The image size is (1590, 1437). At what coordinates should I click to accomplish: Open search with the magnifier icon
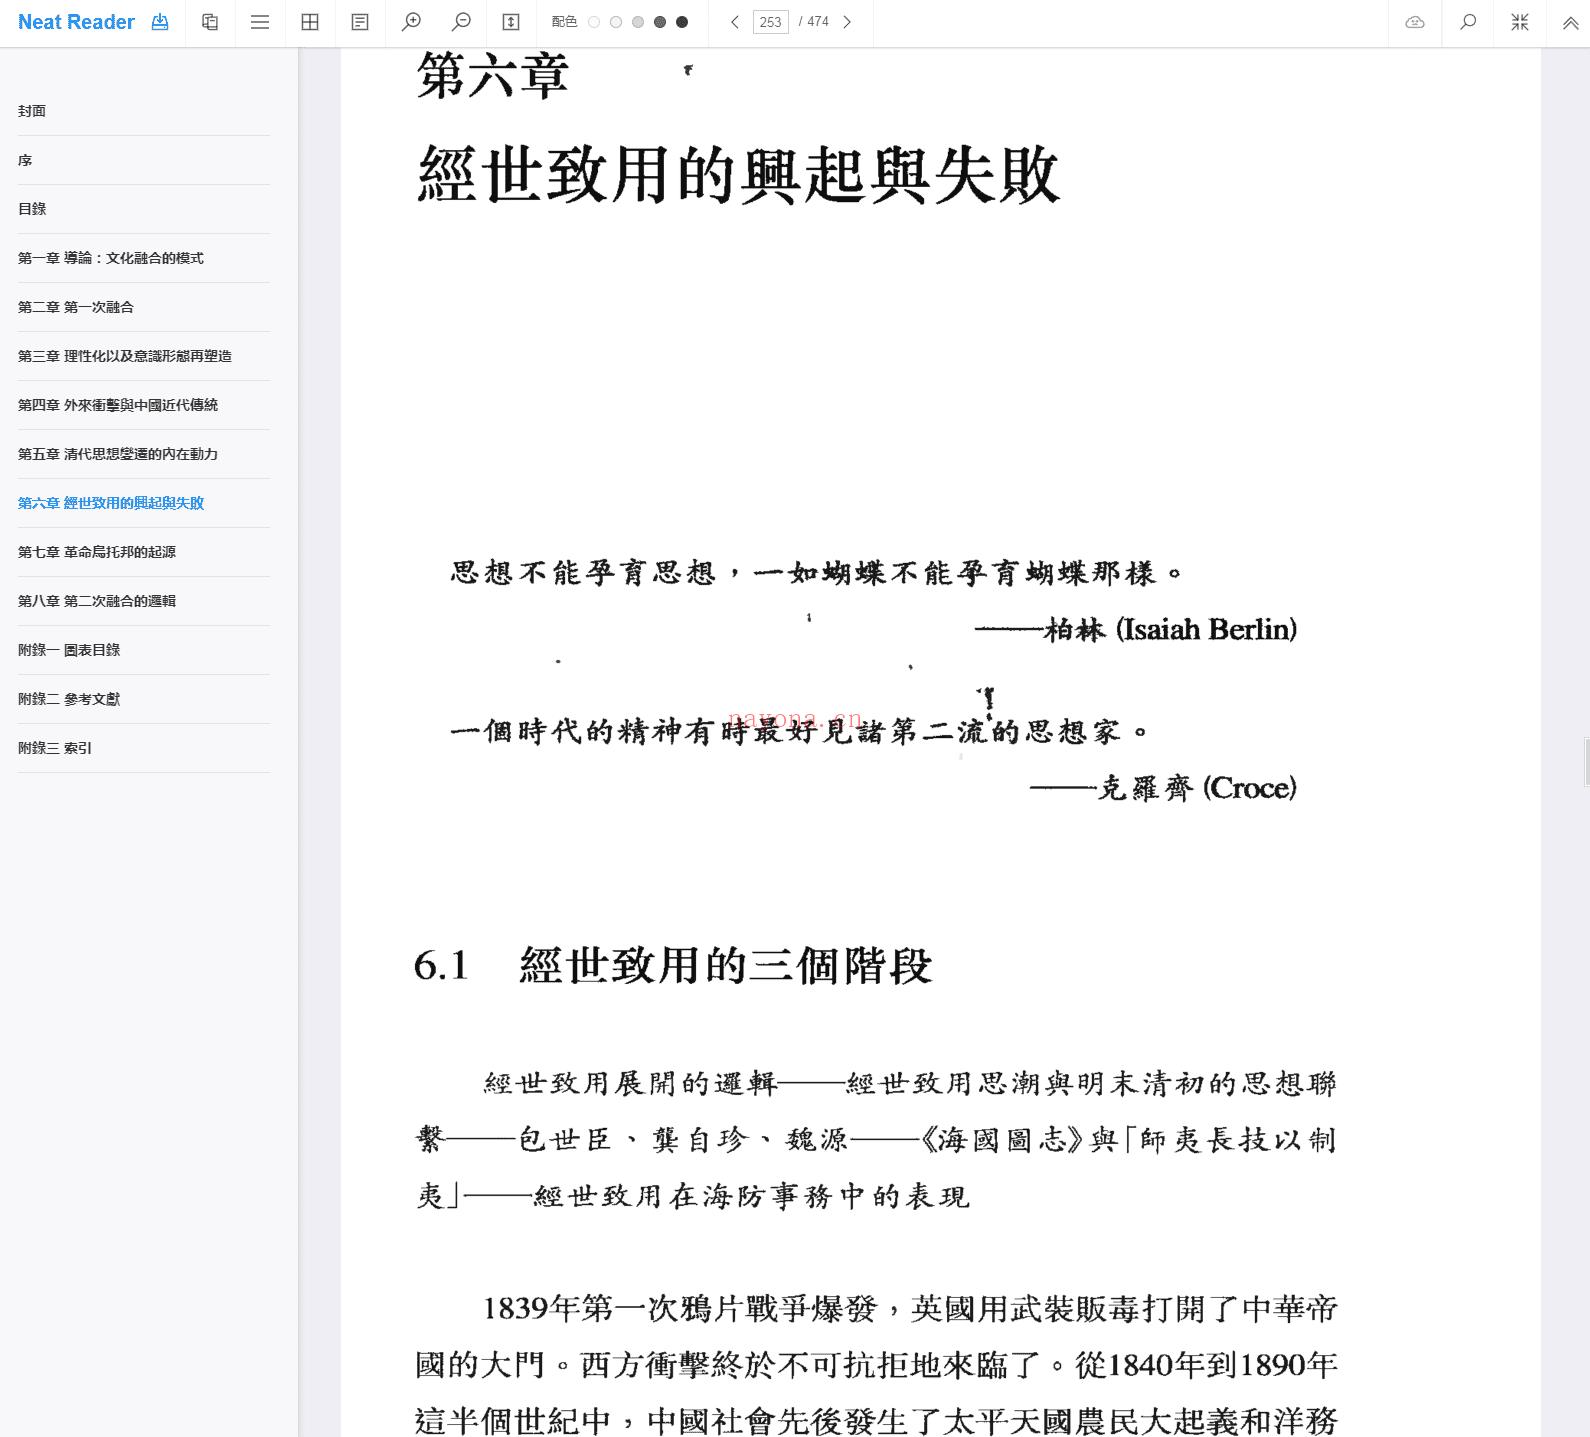pyautogui.click(x=1468, y=22)
